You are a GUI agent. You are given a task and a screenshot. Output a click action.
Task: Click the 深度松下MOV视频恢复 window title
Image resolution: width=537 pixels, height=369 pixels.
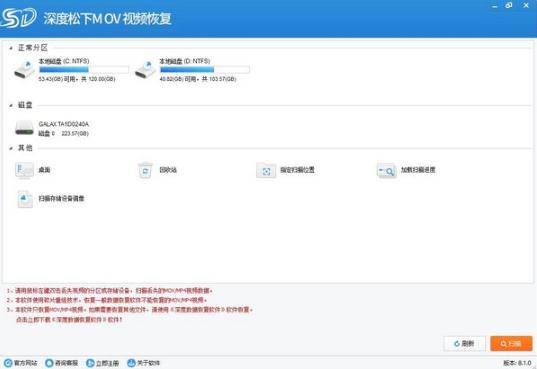point(108,19)
